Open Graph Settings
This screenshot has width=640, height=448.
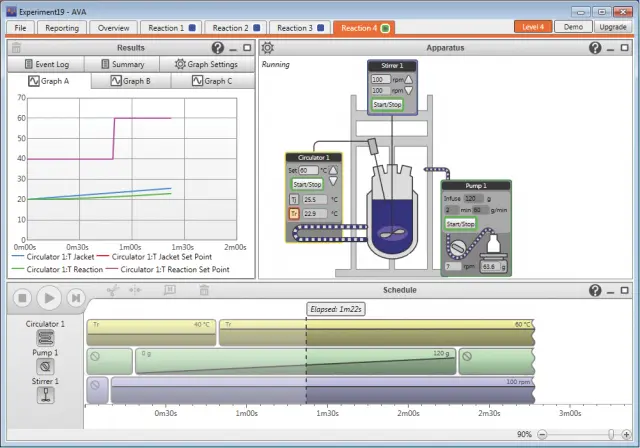(207, 64)
